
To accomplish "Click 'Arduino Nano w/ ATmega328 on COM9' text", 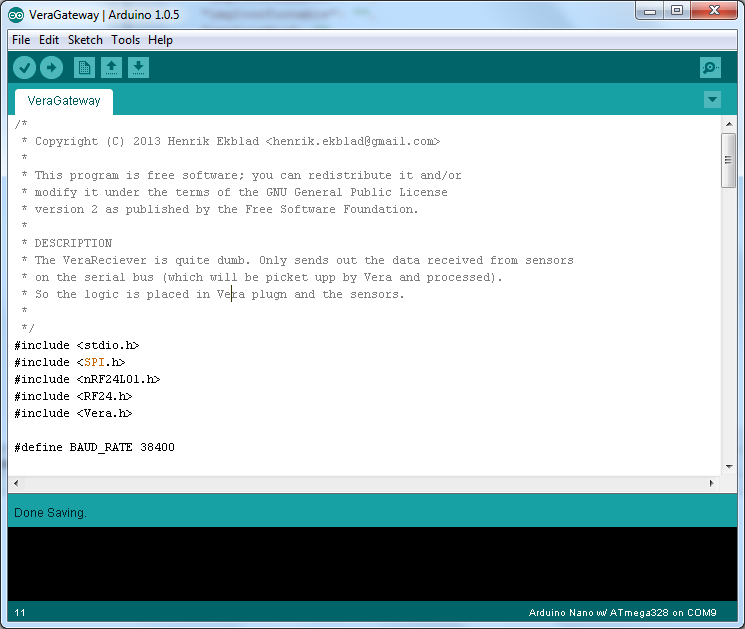I will coord(622,612).
